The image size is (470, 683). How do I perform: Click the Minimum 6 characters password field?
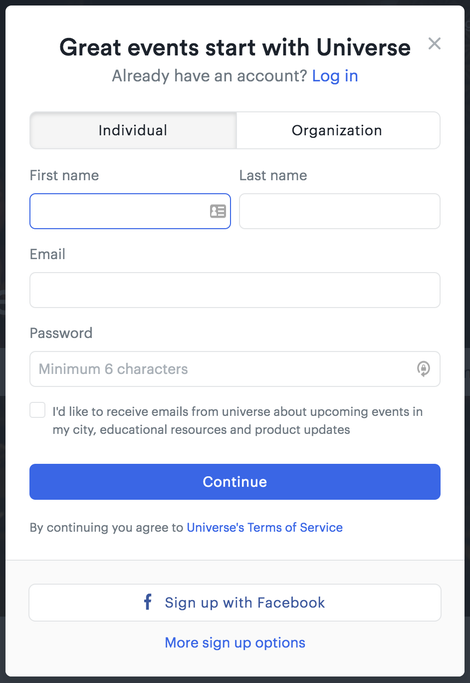[x=235, y=369]
